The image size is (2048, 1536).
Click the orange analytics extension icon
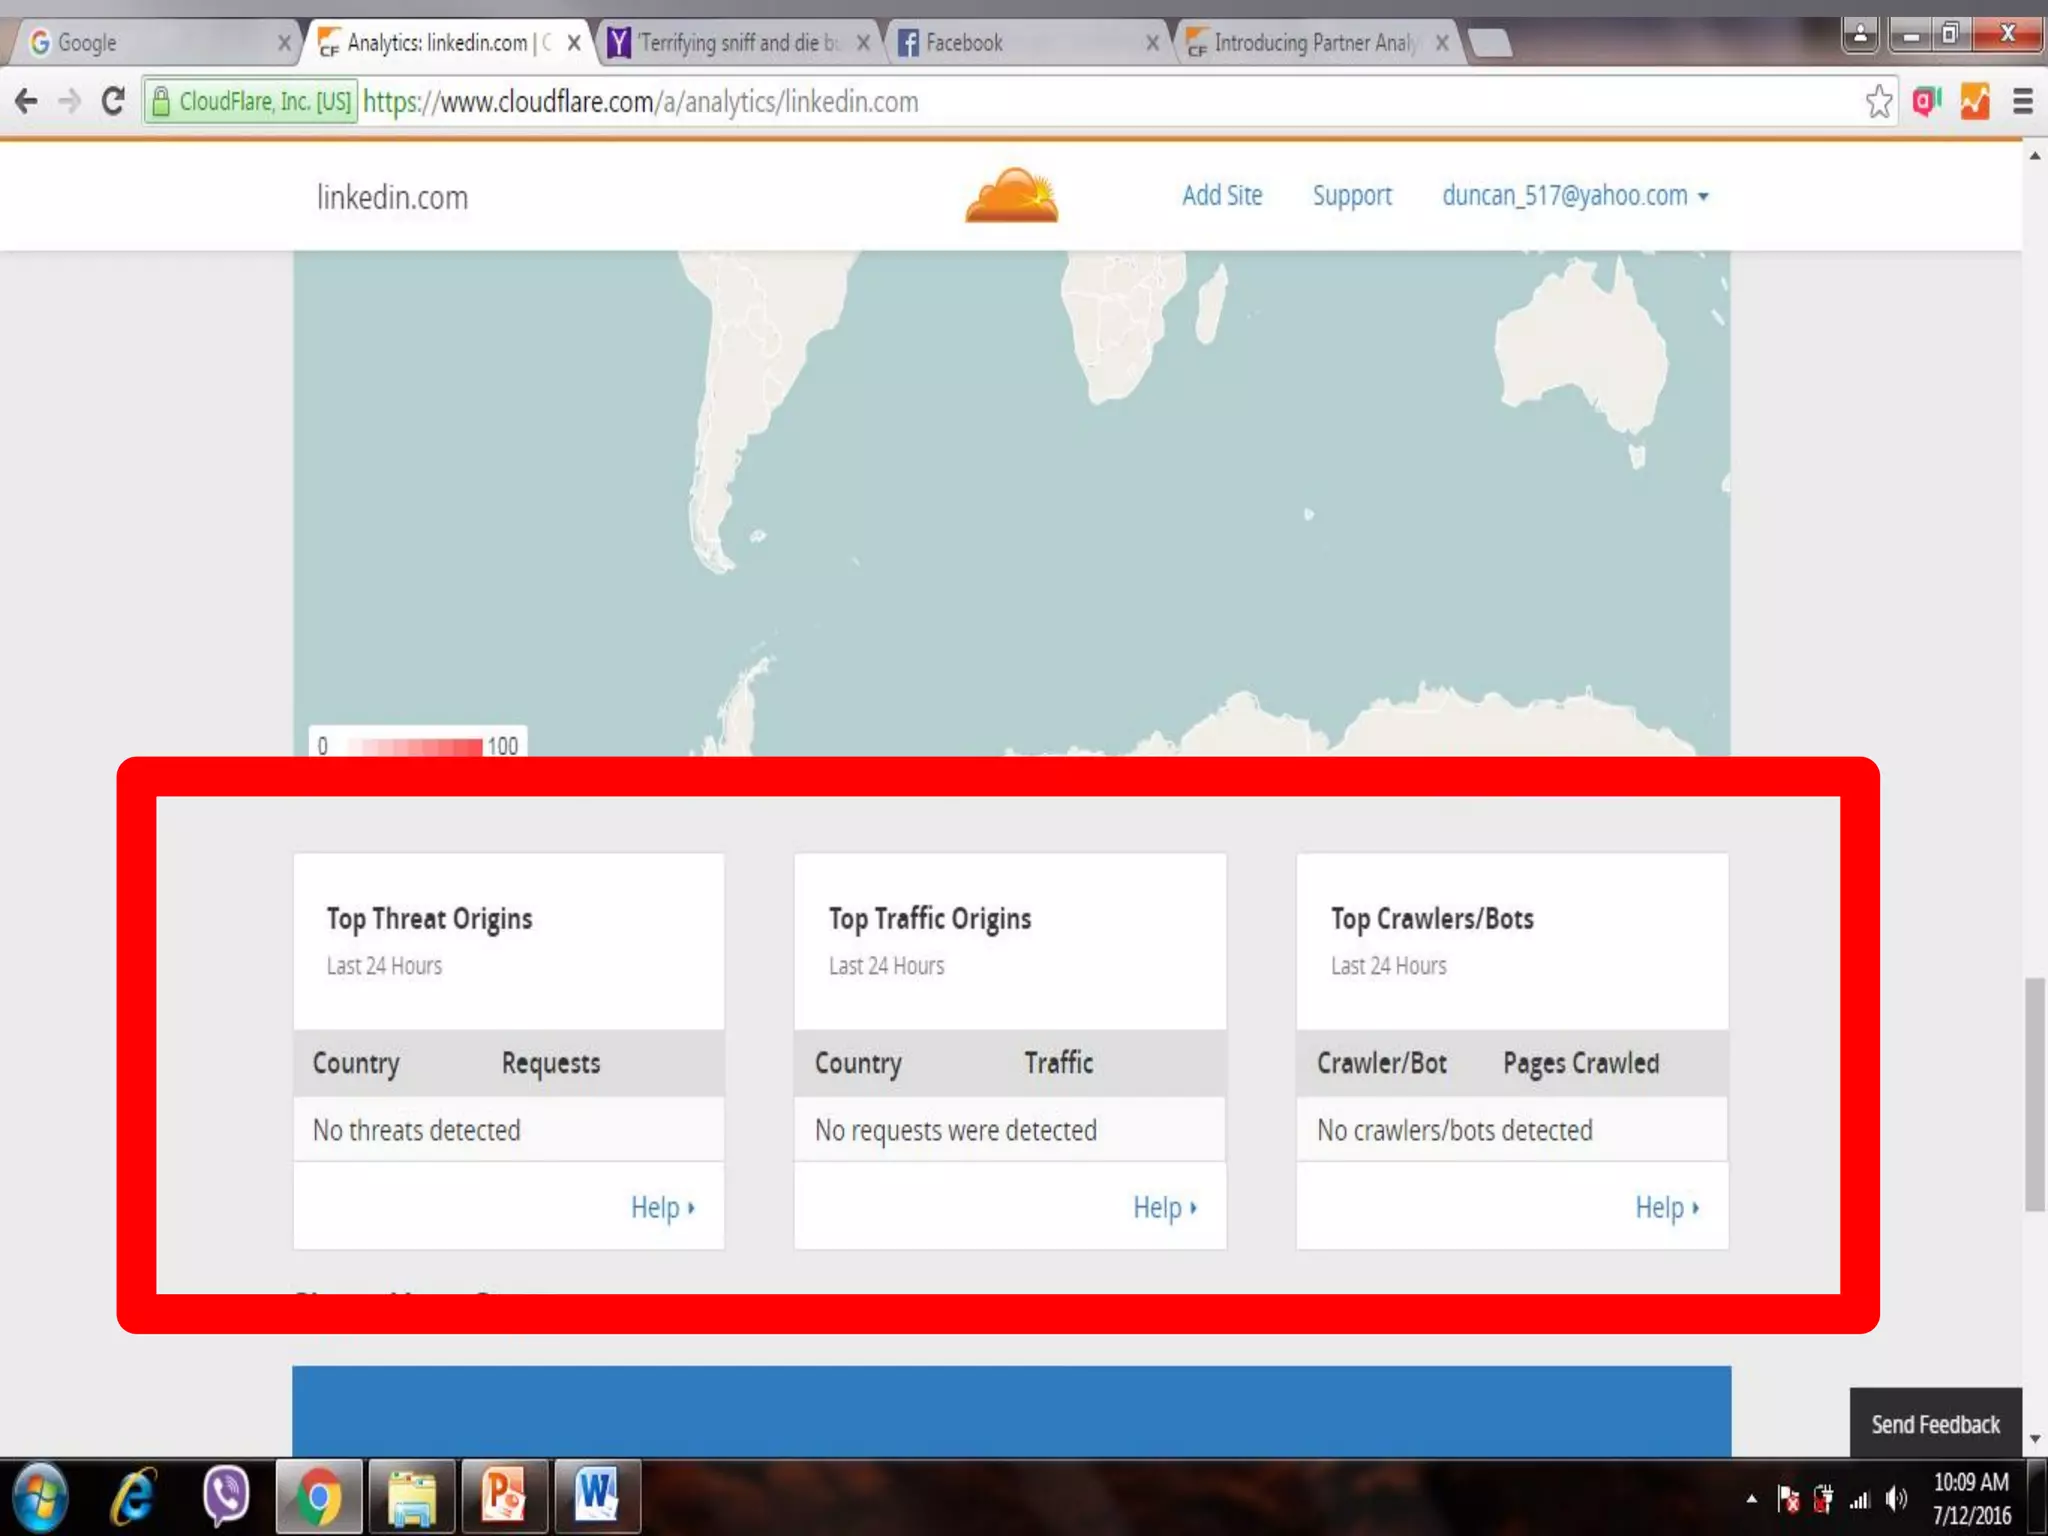1974,101
